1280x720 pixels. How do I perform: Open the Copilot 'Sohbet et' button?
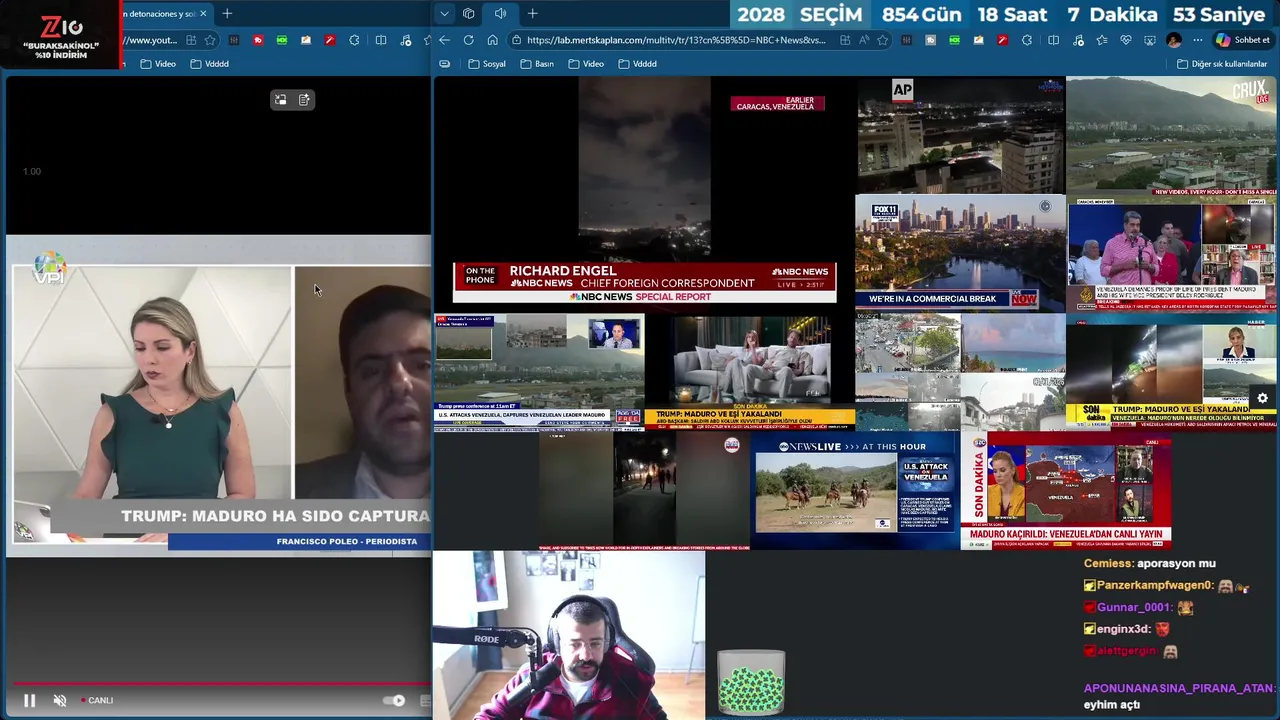point(1242,40)
